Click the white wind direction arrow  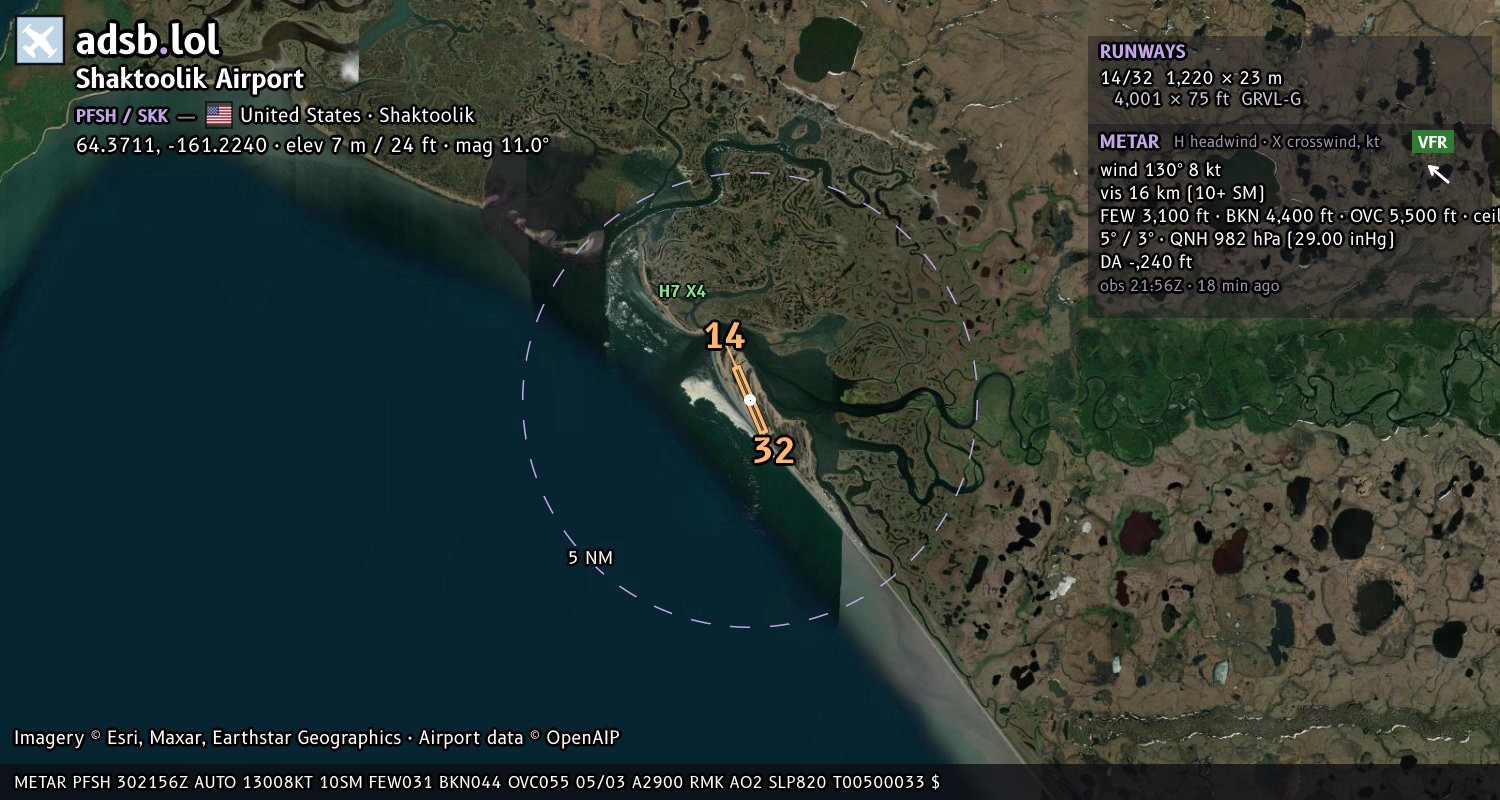(x=1438, y=174)
